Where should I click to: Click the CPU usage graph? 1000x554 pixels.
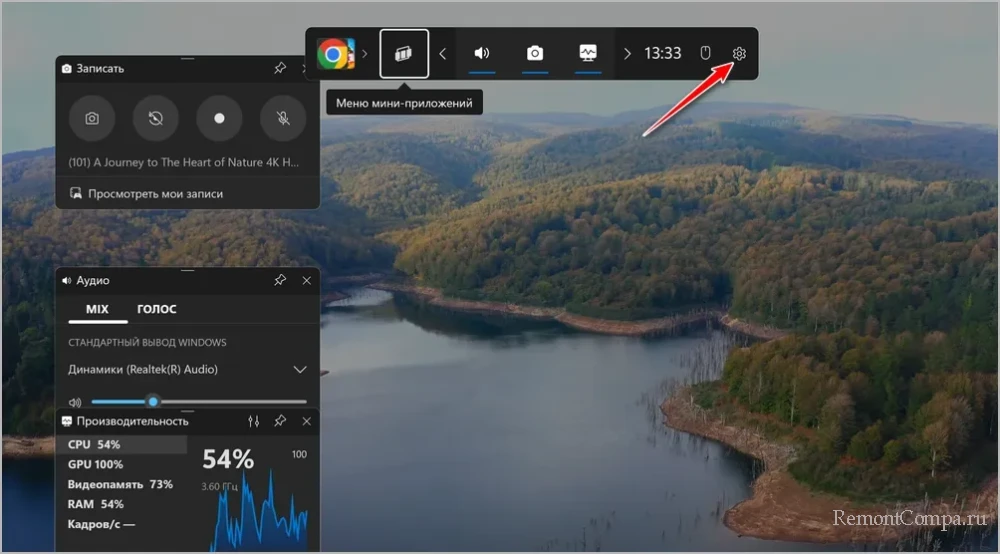(260, 513)
